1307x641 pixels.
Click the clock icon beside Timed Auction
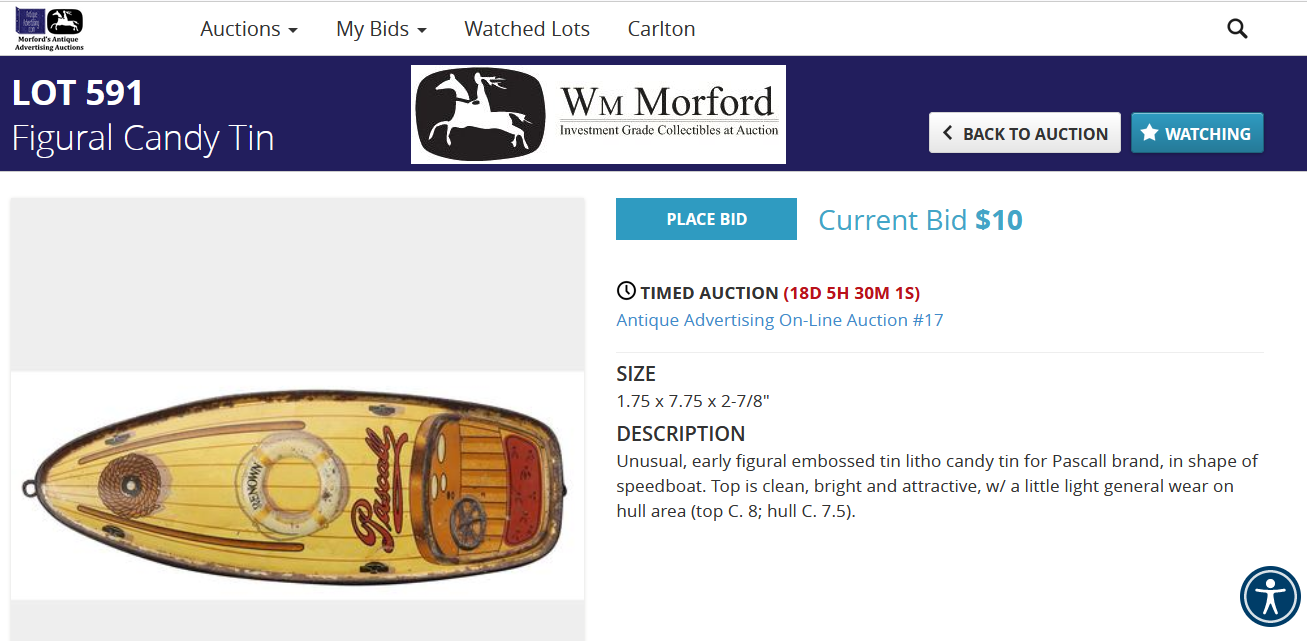pos(626,292)
